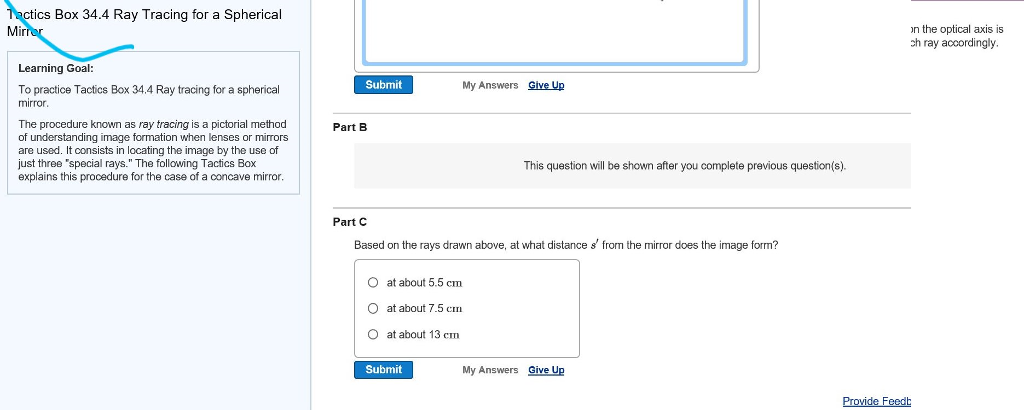Select the 'at about 5.5 cm' radio option
1024x410 pixels.
pyautogui.click(x=373, y=283)
